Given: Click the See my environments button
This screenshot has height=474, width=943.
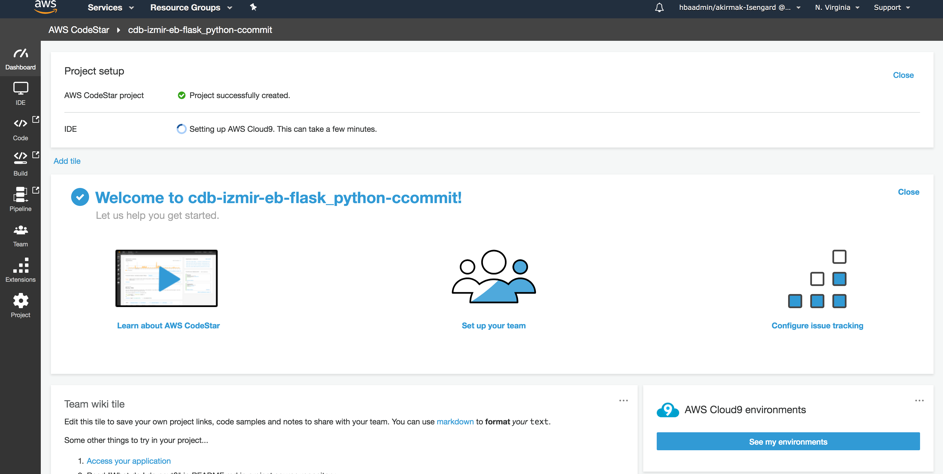Looking at the screenshot, I should (788, 441).
